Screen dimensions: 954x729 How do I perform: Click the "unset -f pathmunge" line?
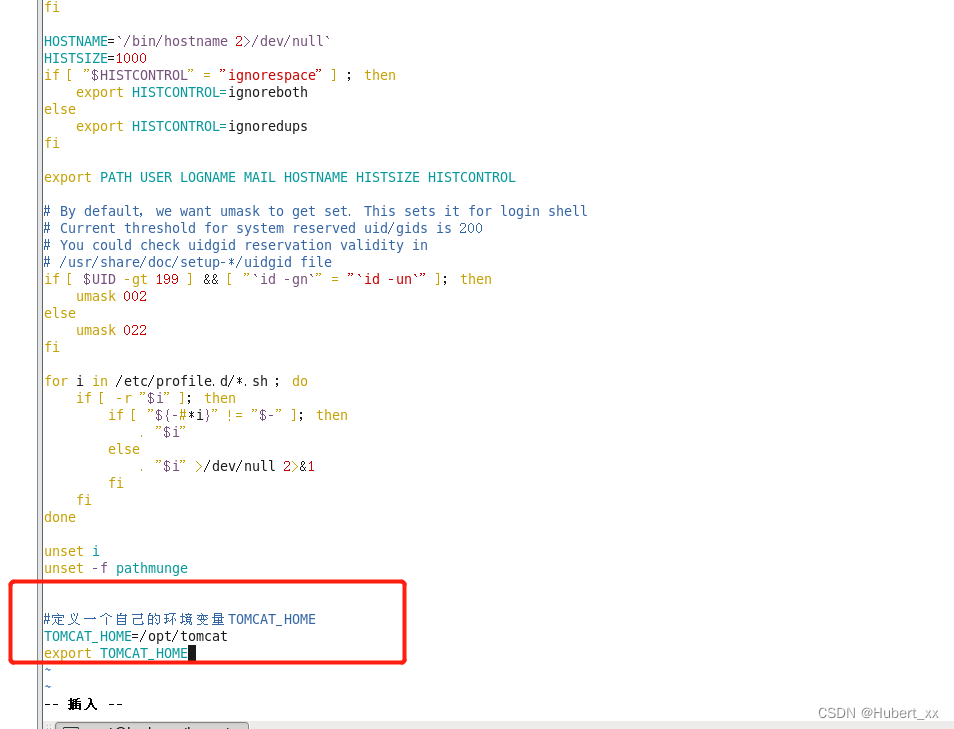[x=116, y=570]
